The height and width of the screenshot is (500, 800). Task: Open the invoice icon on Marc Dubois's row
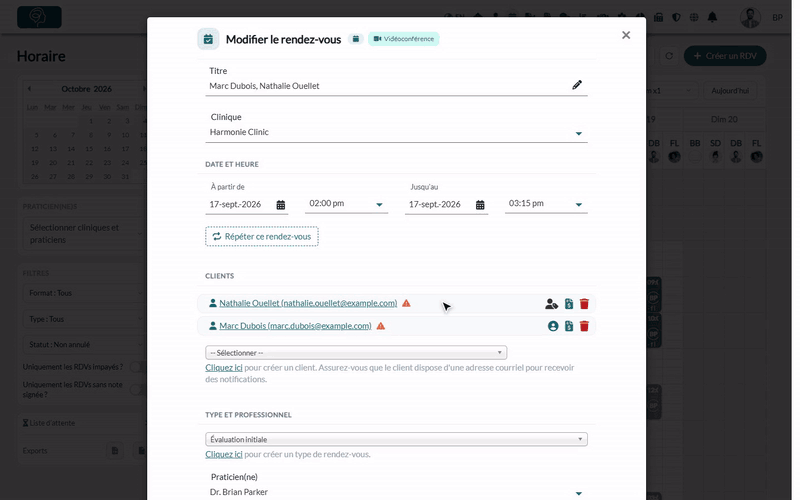tap(569, 326)
